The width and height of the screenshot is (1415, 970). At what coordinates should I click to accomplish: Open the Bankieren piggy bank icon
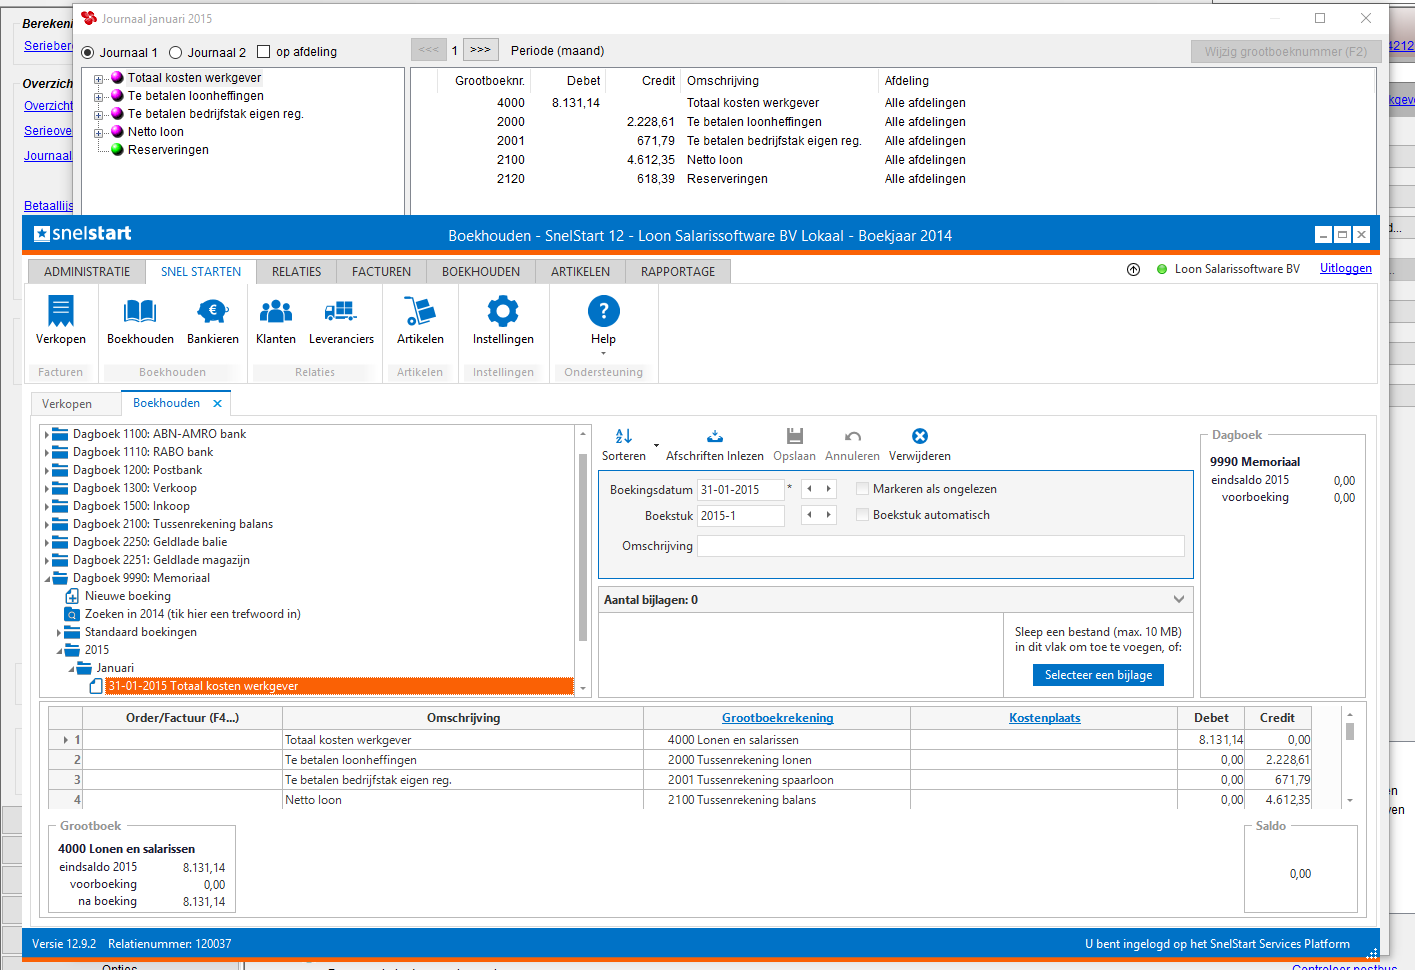point(213,311)
